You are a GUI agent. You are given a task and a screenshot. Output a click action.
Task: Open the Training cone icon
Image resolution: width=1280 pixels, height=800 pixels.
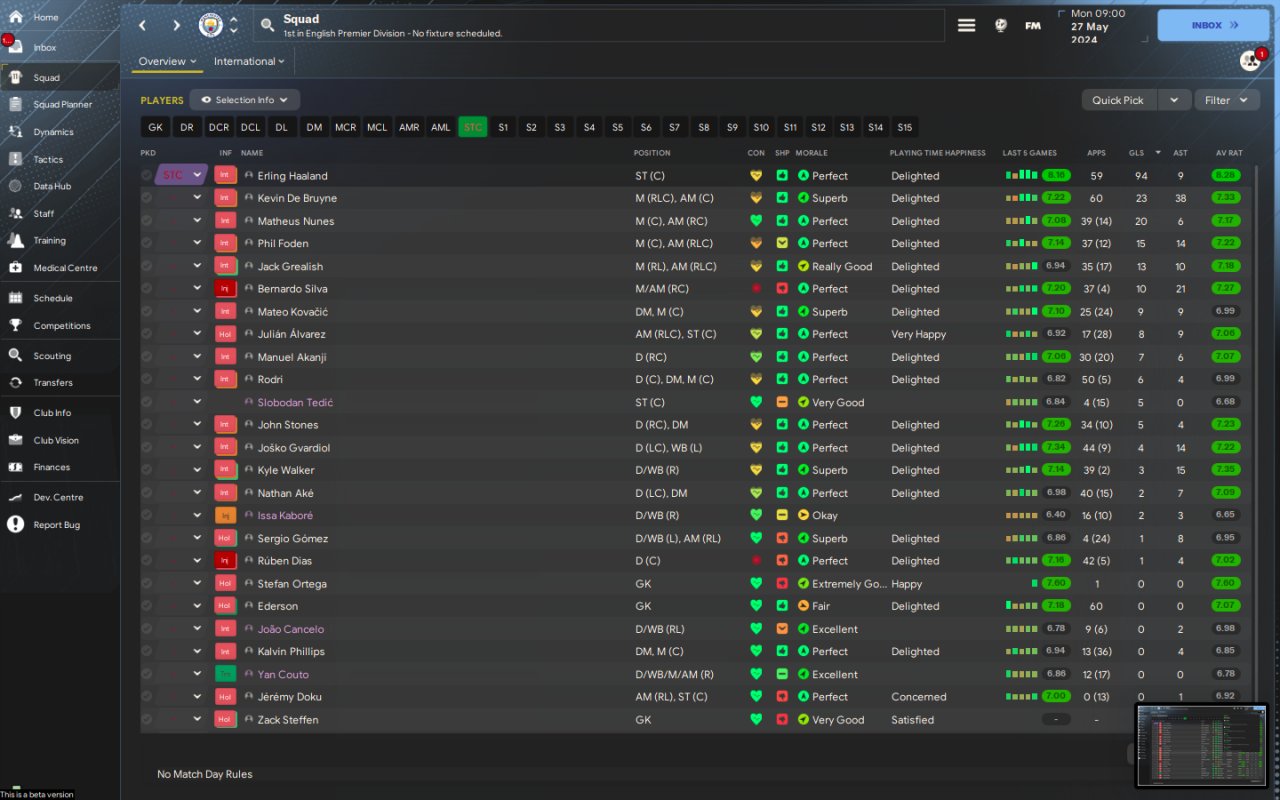tap(15, 240)
